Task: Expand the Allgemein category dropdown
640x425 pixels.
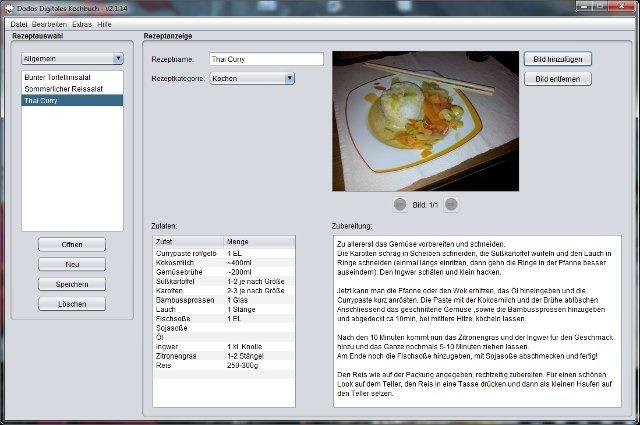Action: 72,58
